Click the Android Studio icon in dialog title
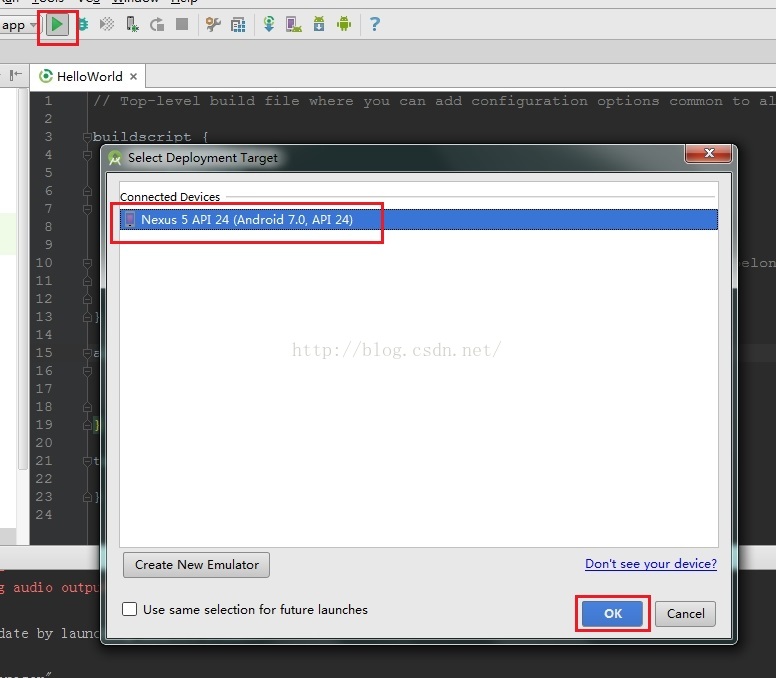This screenshot has width=776, height=678. click(115, 158)
